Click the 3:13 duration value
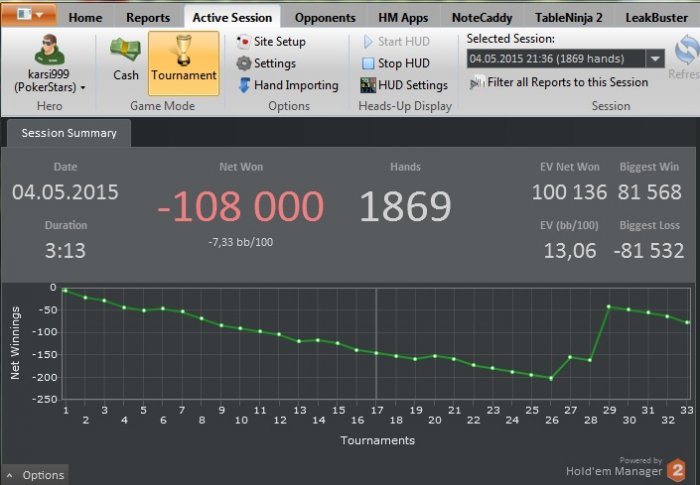The image size is (700, 485). point(65,251)
